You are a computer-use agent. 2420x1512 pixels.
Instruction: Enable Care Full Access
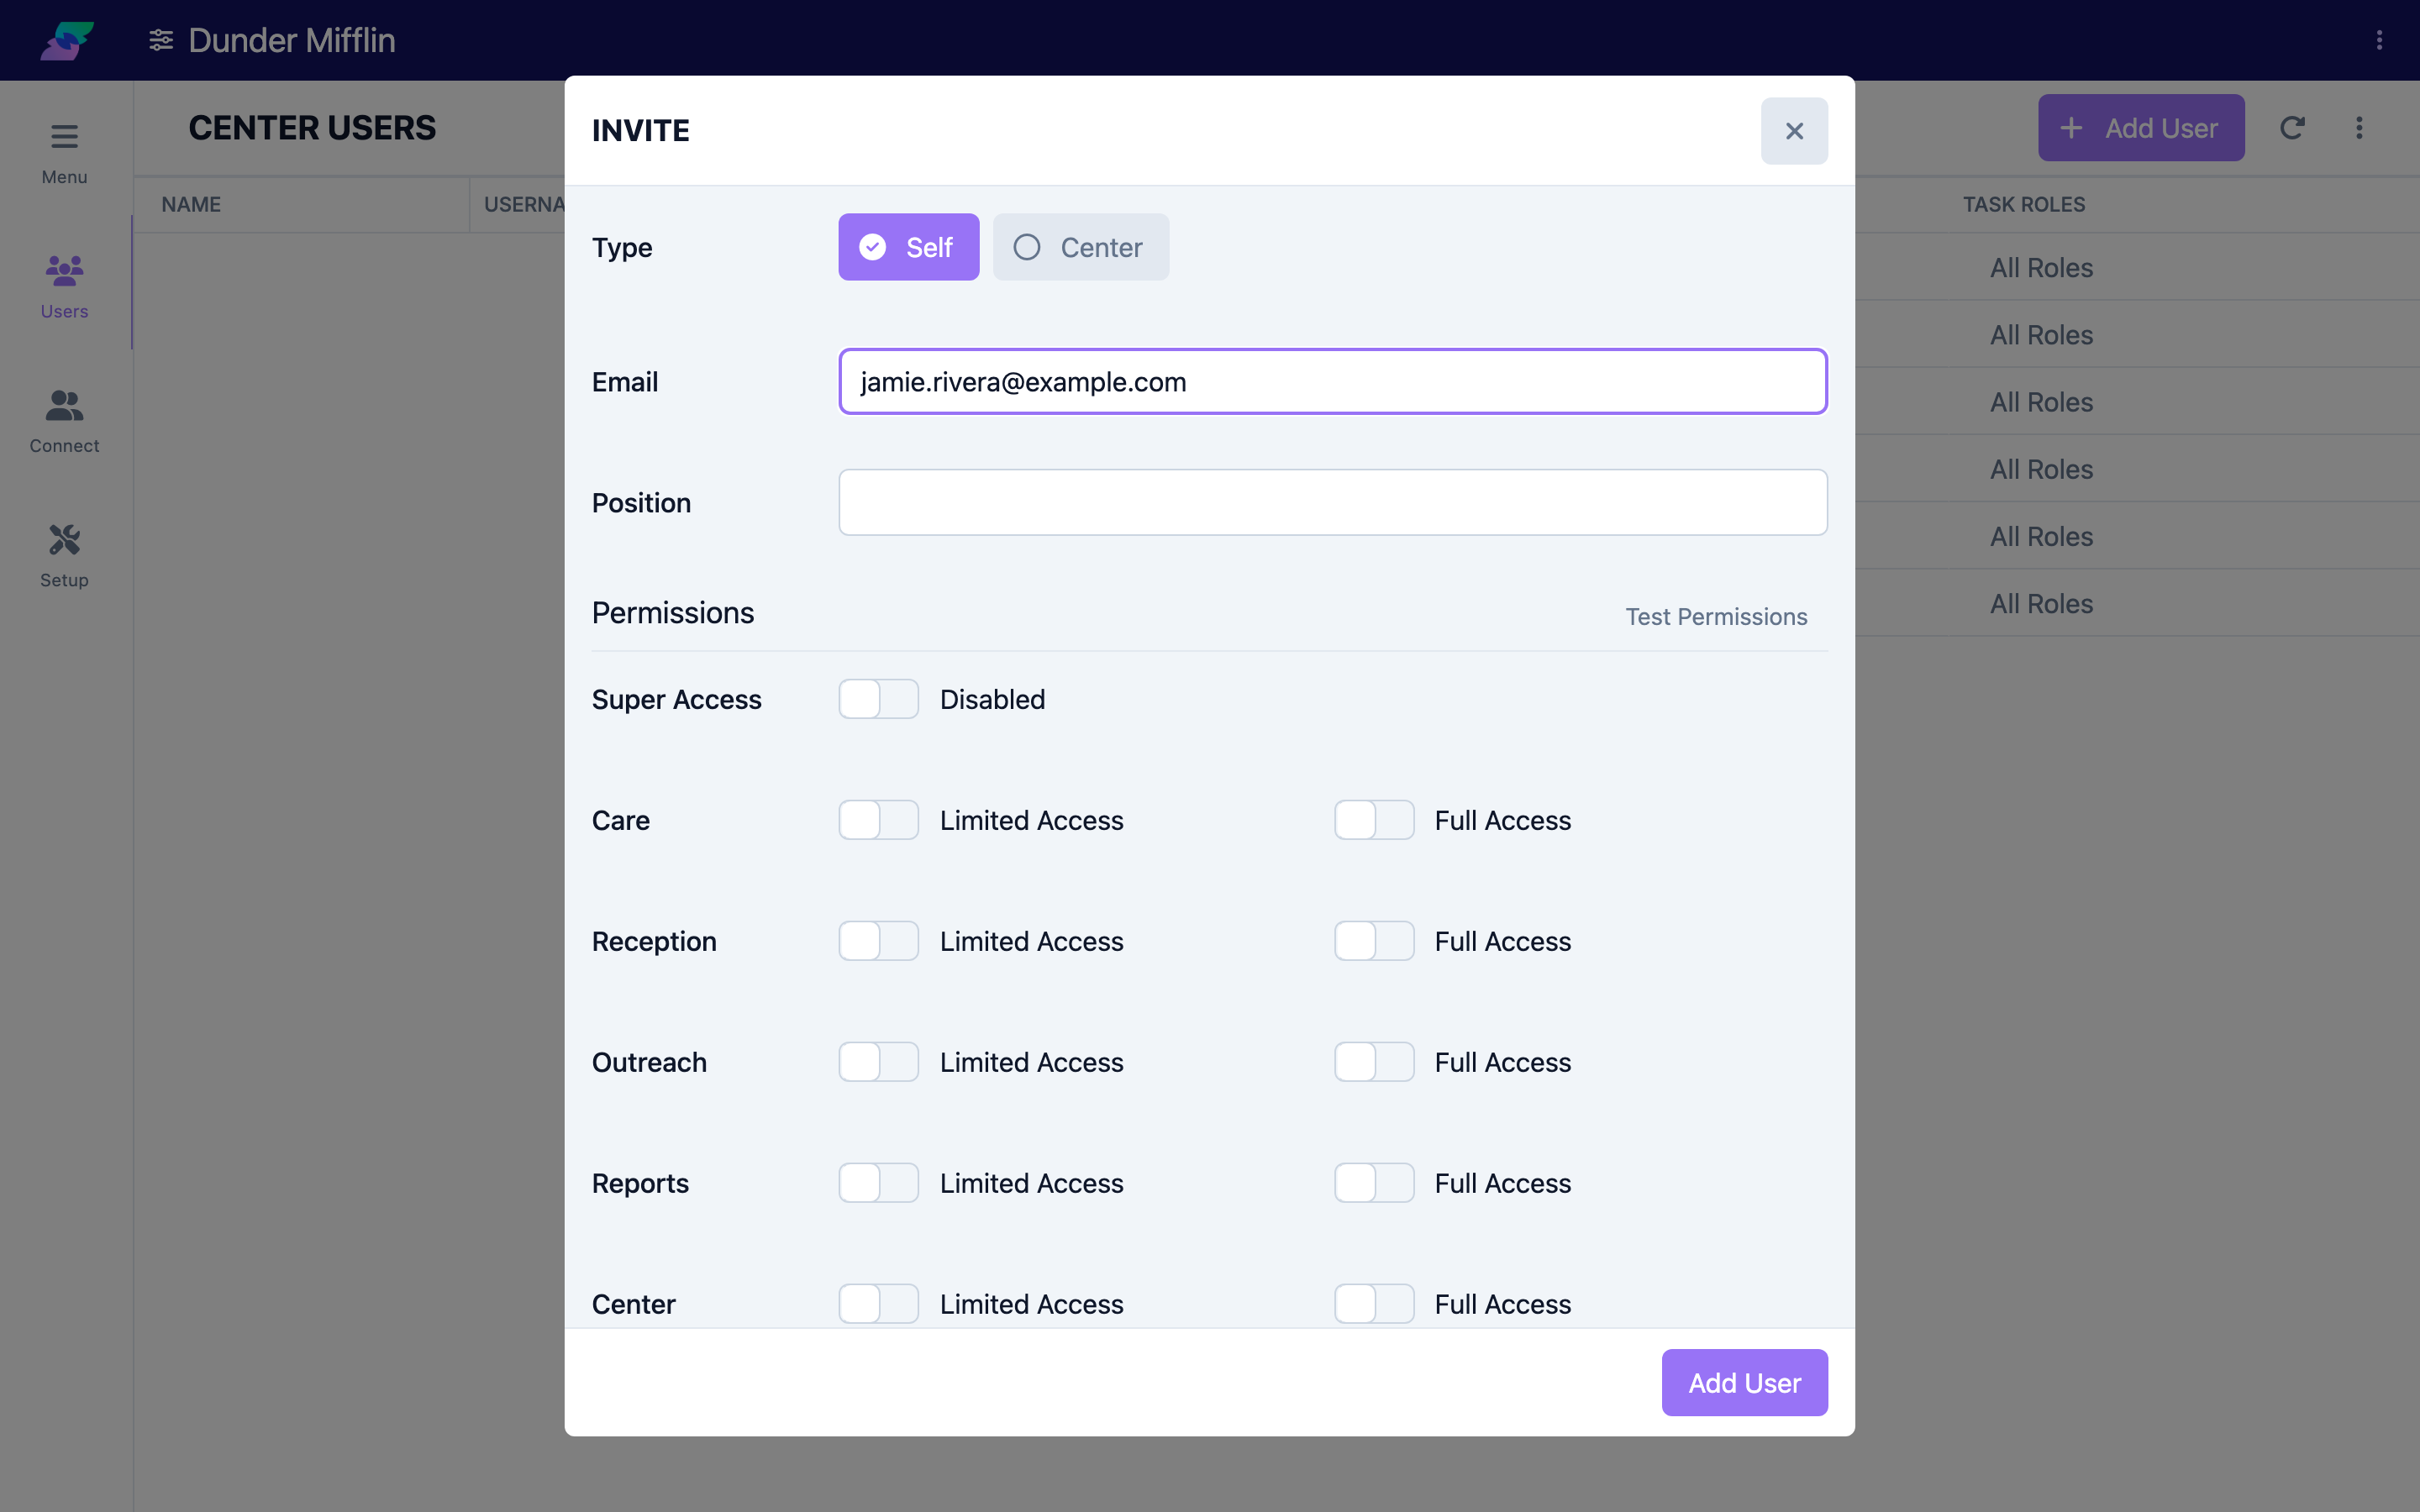(x=1374, y=820)
